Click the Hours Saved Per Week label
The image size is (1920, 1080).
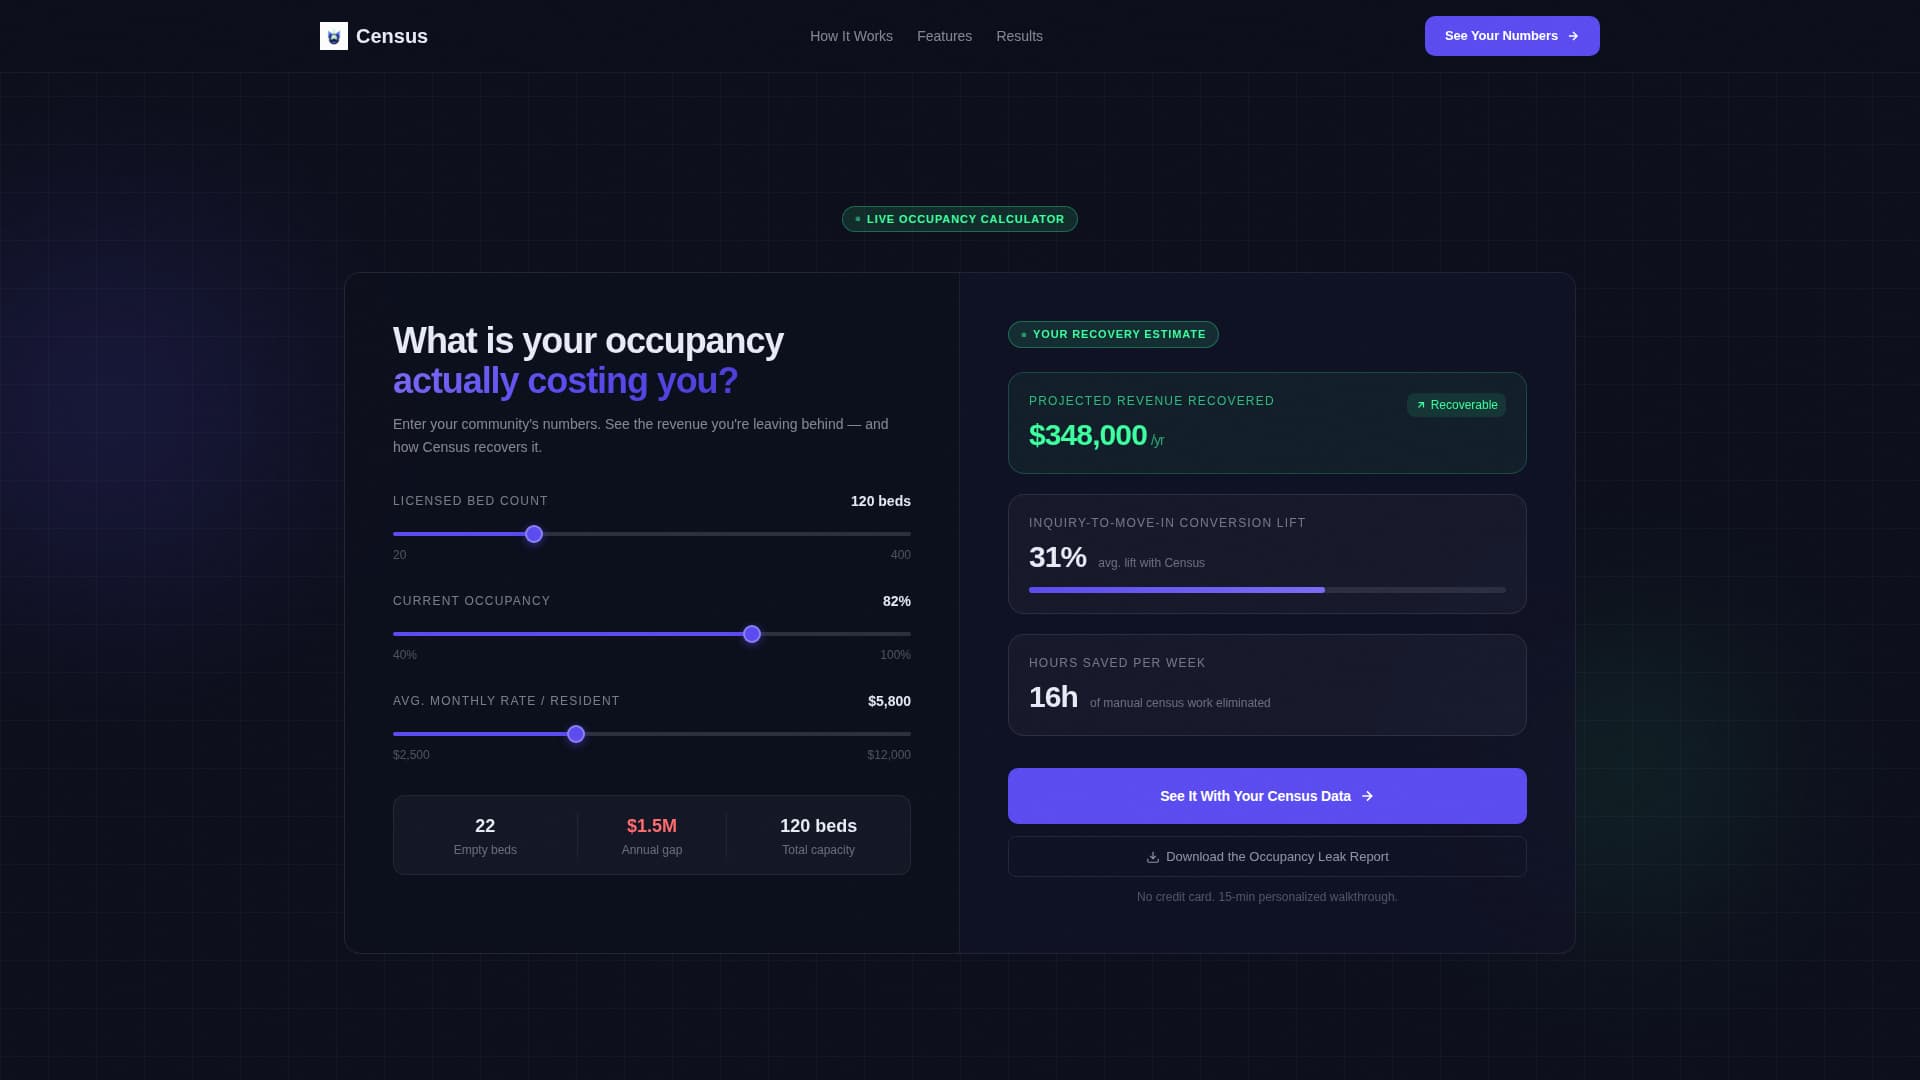click(1117, 663)
